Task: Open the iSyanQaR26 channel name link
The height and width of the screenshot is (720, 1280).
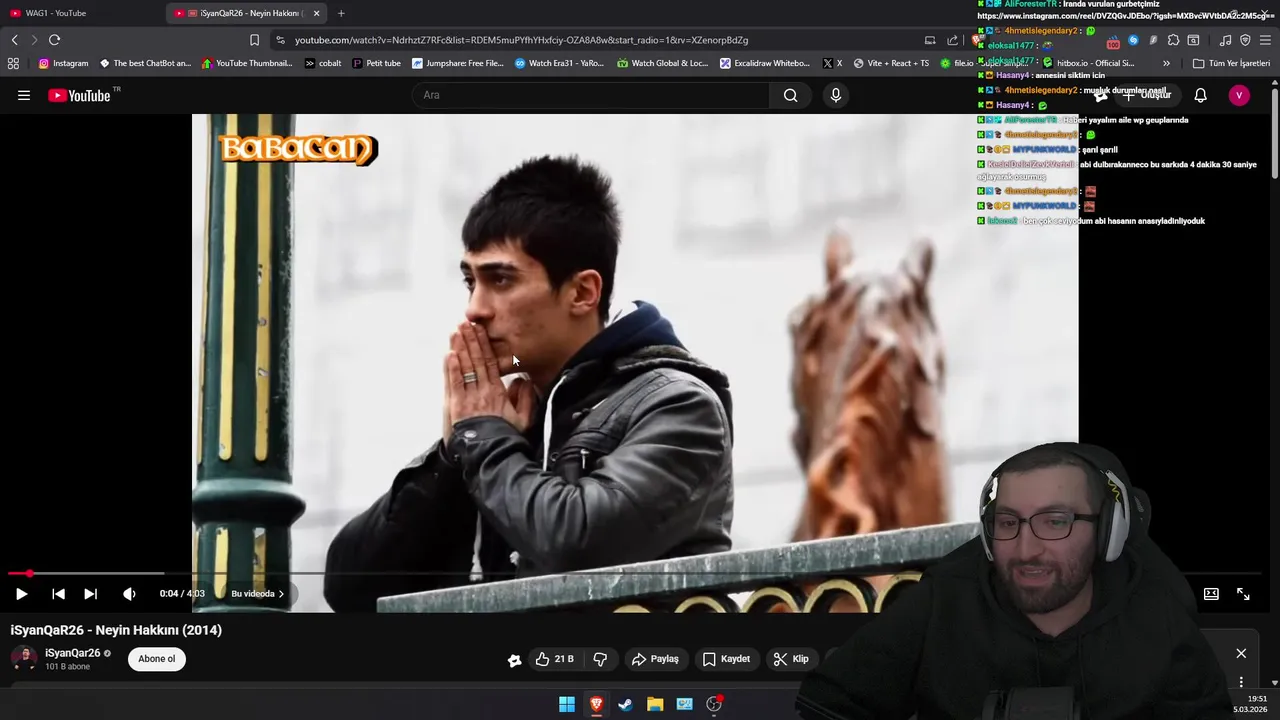Action: tap(72, 653)
